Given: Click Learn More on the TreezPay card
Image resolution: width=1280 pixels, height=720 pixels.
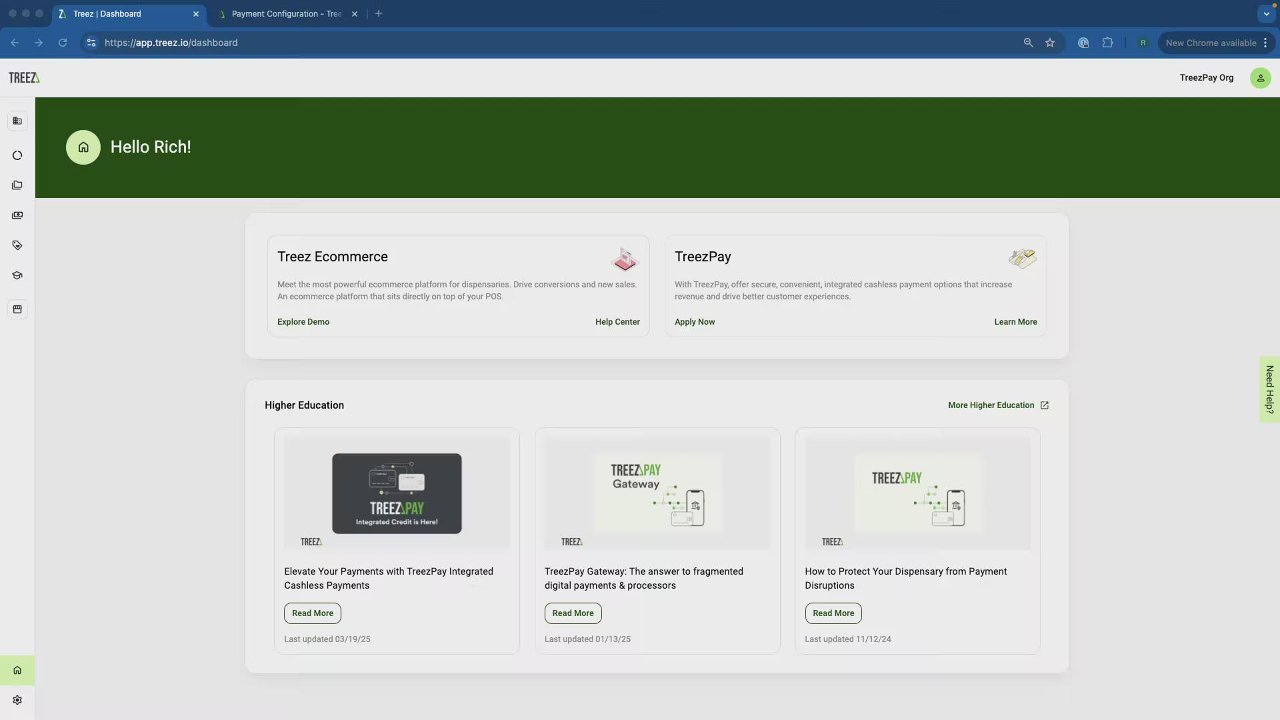Looking at the screenshot, I should click(1015, 322).
